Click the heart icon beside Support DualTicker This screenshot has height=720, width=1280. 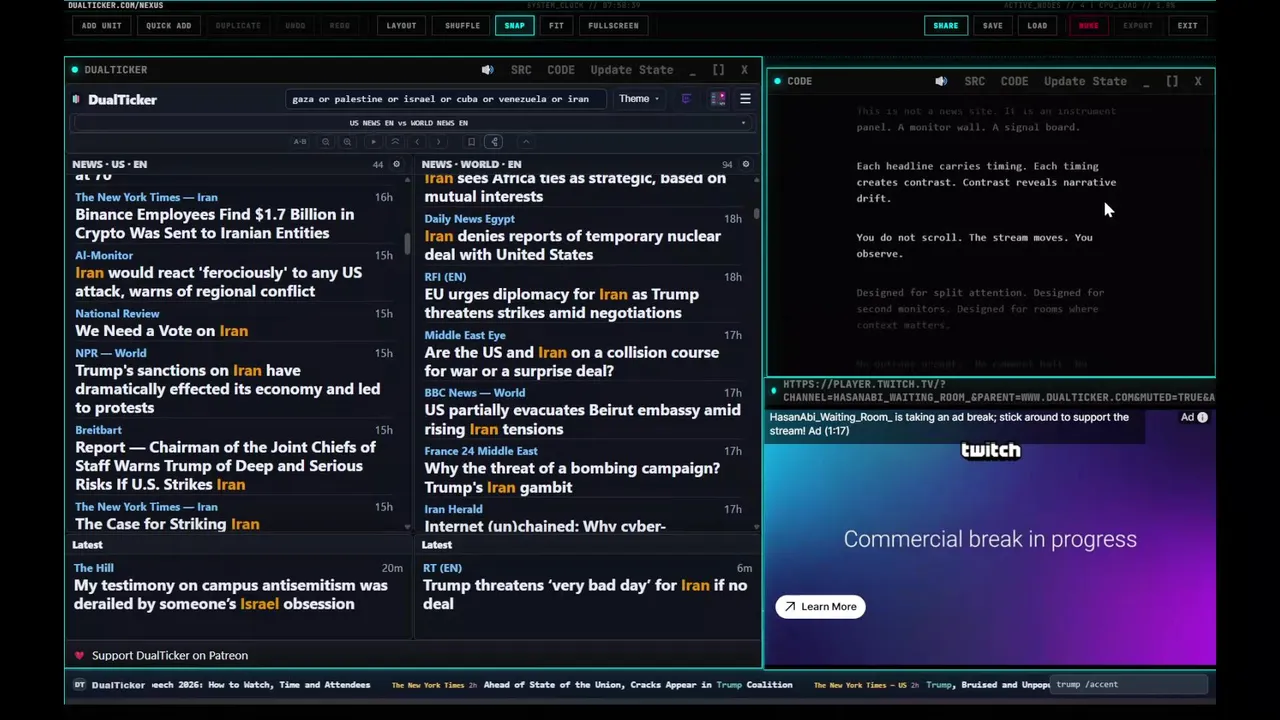(79, 656)
